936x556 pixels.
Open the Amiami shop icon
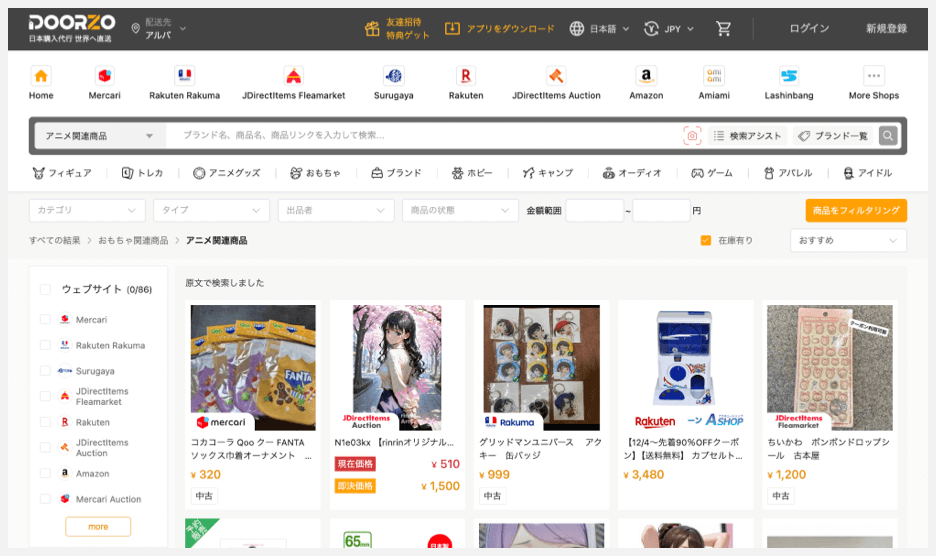pos(714,76)
